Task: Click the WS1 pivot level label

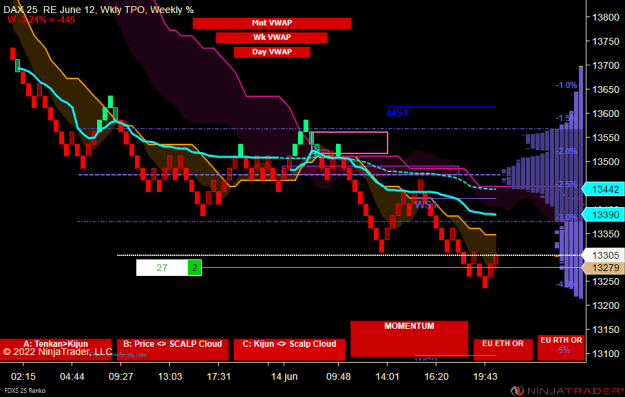Action: [426, 205]
